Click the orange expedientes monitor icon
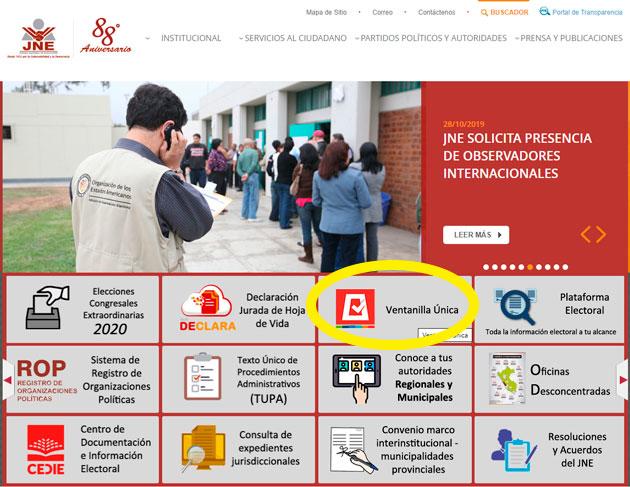This screenshot has height=487, width=630. (x=203, y=448)
